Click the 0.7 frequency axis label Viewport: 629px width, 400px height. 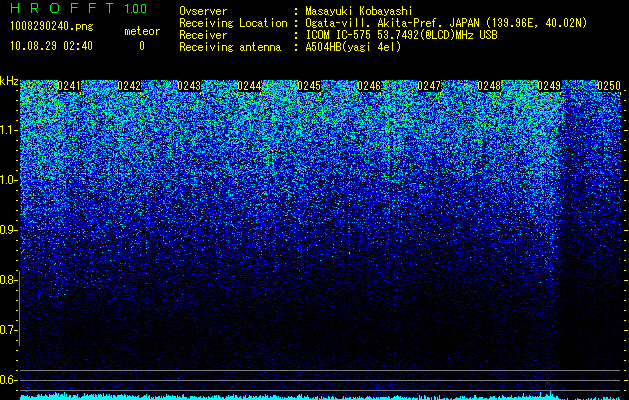[8, 330]
